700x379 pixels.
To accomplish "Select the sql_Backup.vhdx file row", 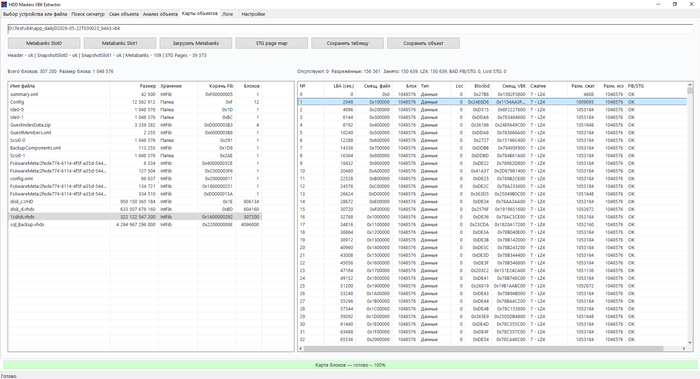I will click(x=135, y=225).
